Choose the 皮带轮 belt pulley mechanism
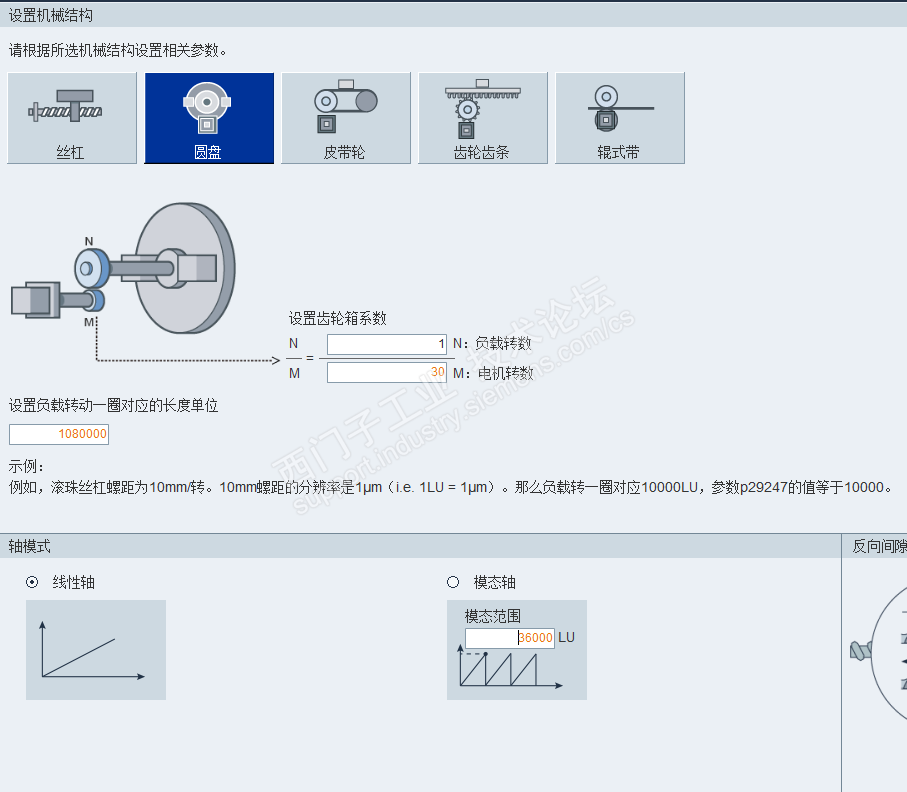This screenshot has width=907, height=792. coord(346,118)
